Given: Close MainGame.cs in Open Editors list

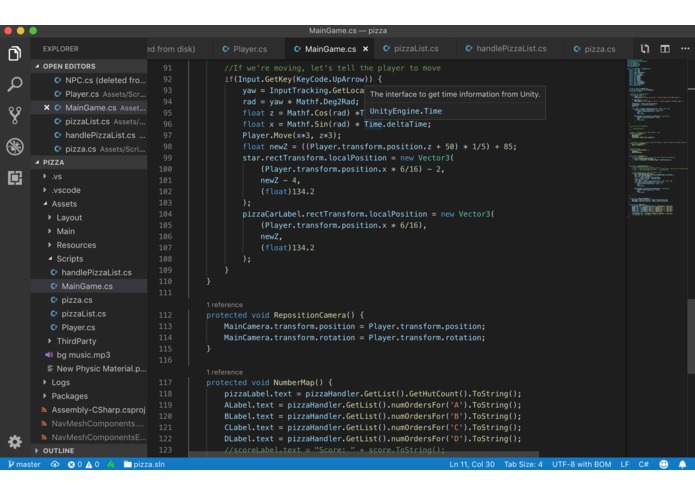Looking at the screenshot, I should [47, 108].
